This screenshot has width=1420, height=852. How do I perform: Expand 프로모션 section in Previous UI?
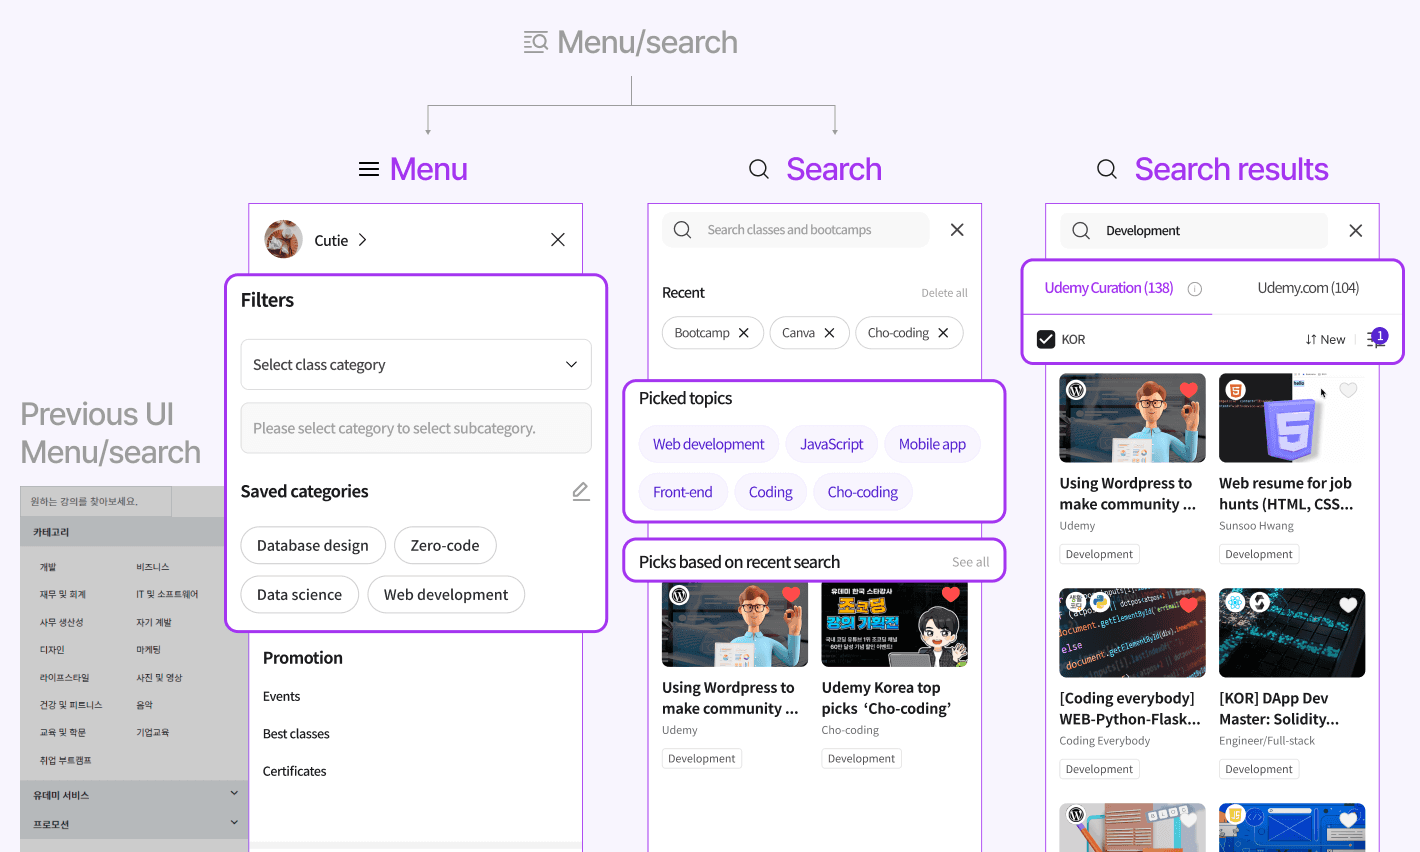tap(234, 823)
